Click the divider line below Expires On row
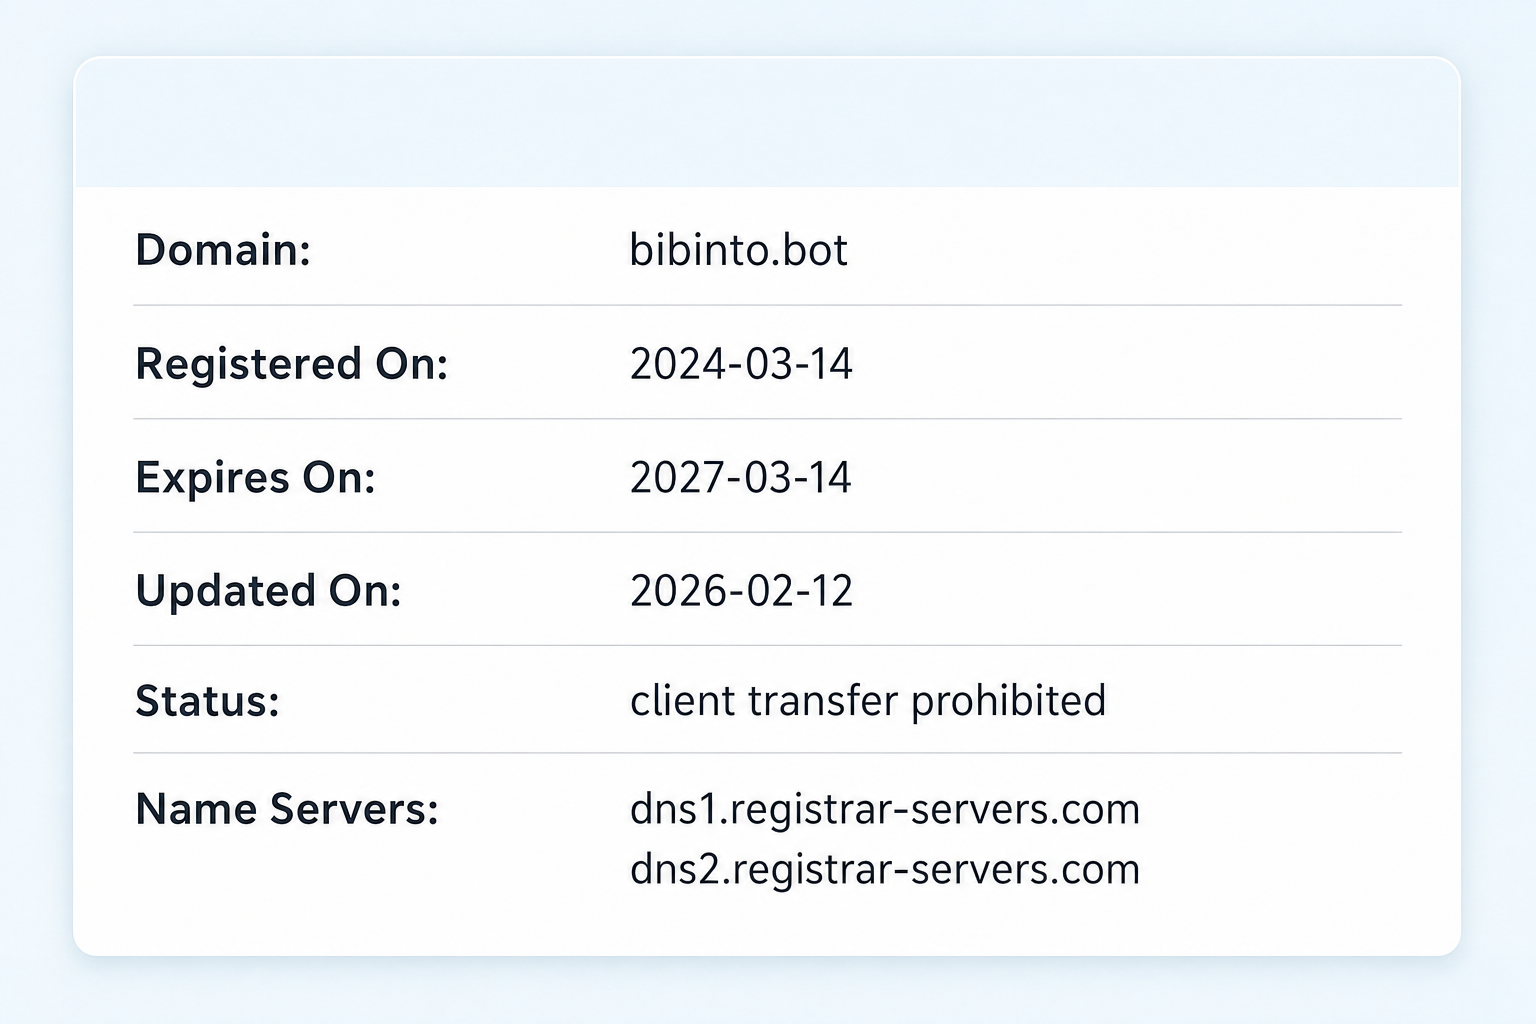Image resolution: width=1536 pixels, height=1024 pixels. click(767, 532)
